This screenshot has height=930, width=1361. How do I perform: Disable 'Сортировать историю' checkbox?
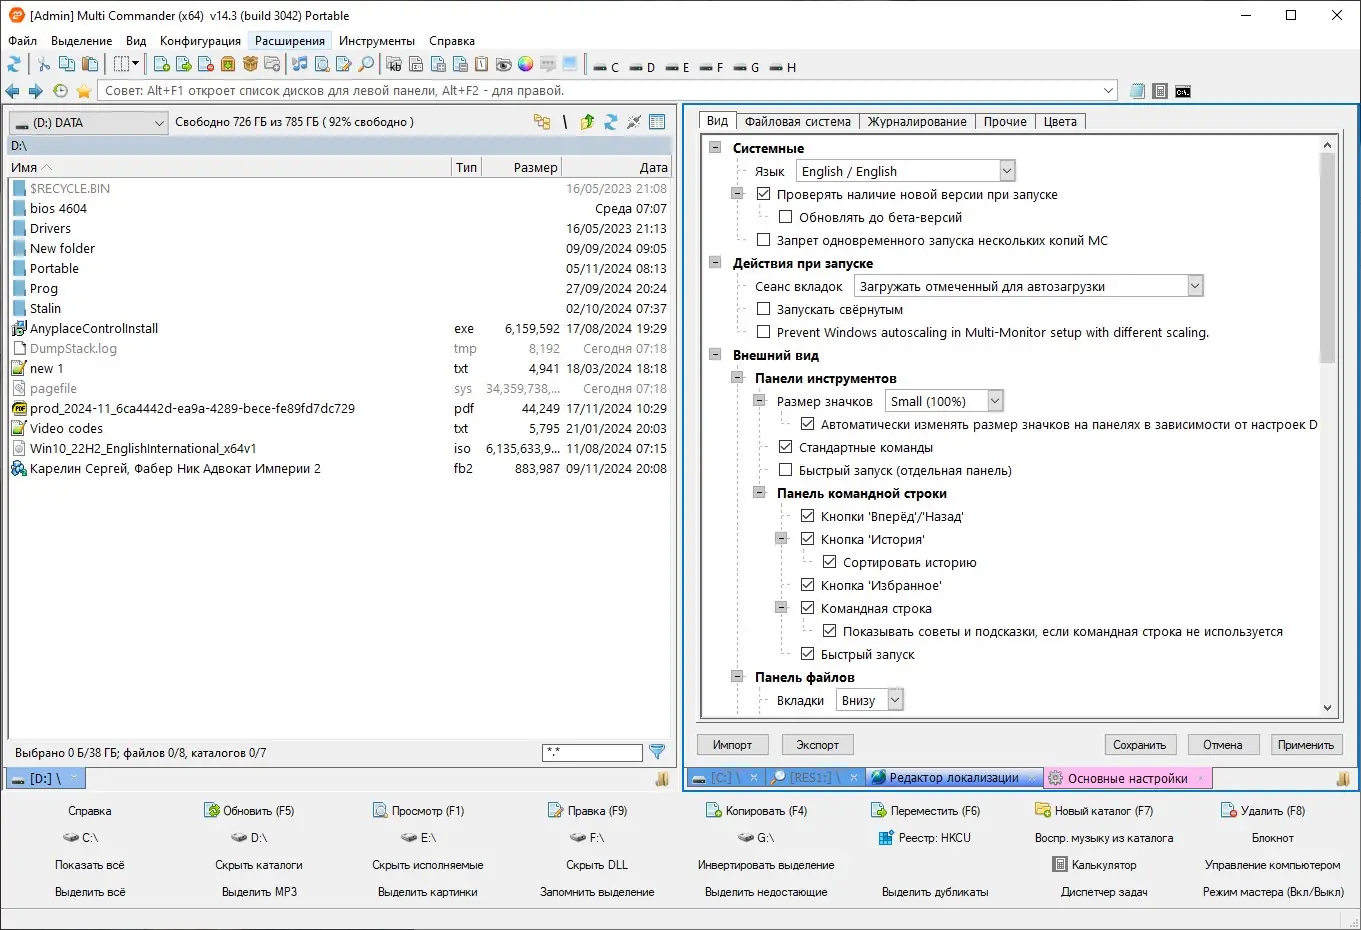point(830,562)
